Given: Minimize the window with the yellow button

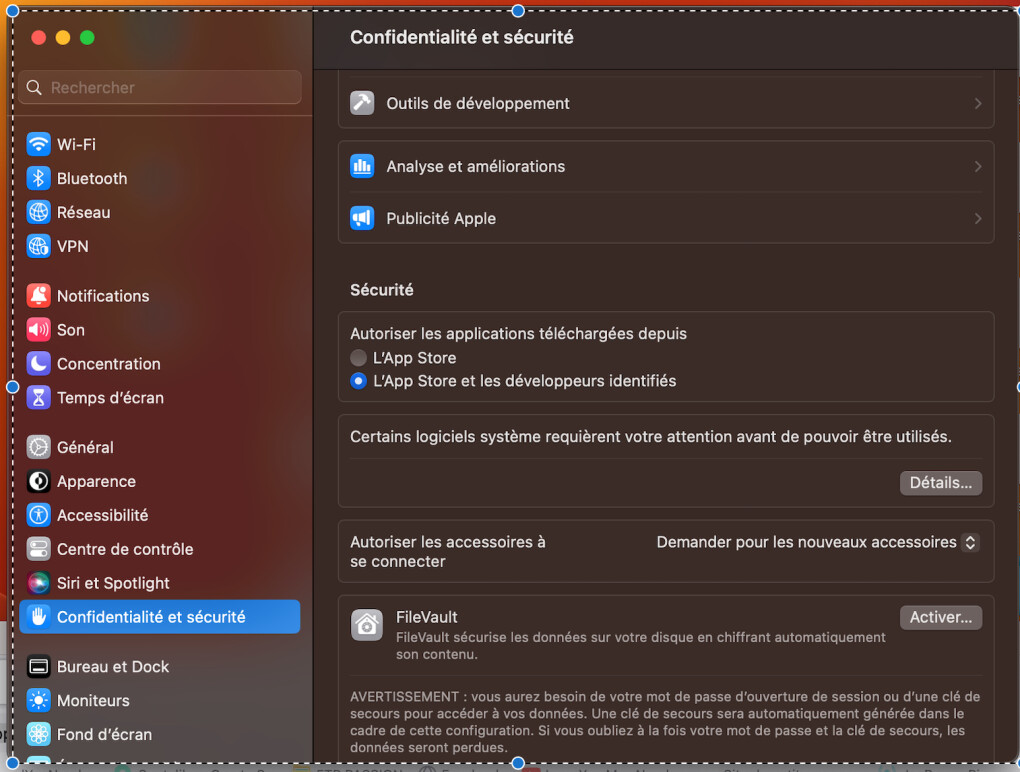Looking at the screenshot, I should point(63,38).
